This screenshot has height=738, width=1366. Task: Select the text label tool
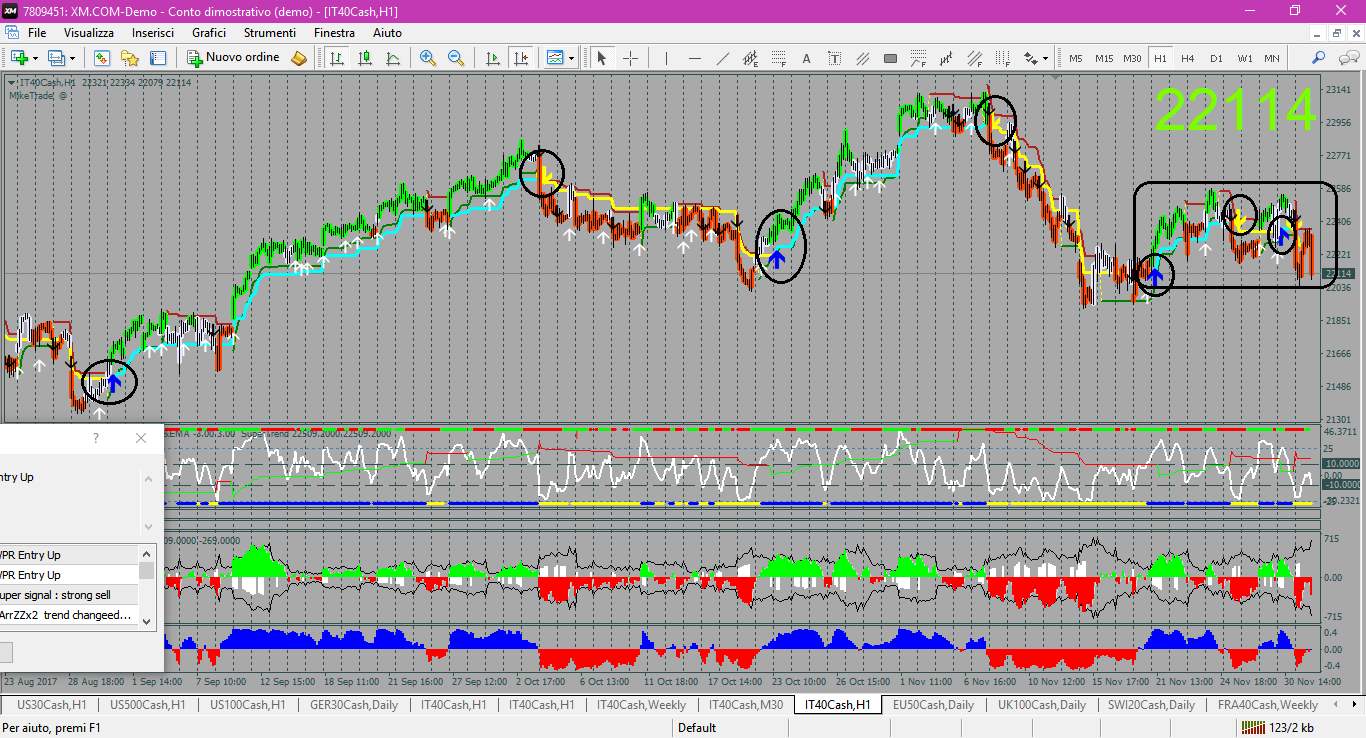point(834,58)
